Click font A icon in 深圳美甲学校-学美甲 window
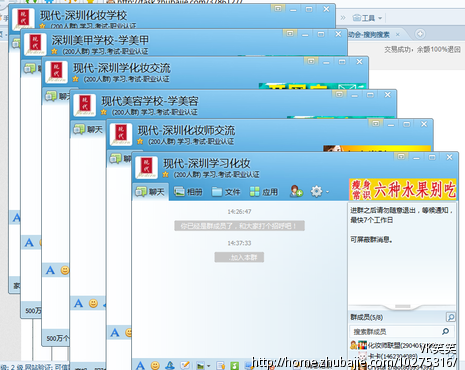Screen dimensions: 465x370 click(29, 242)
